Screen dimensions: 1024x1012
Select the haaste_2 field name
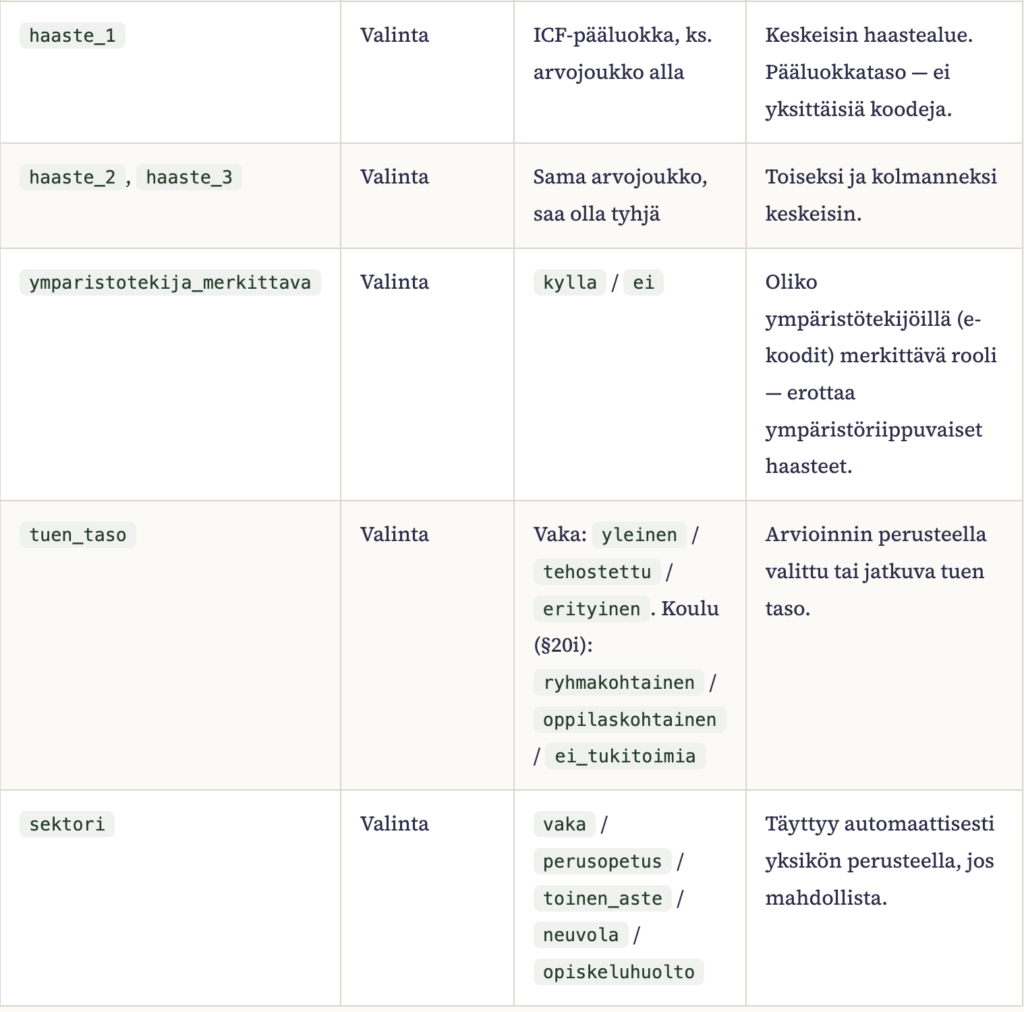72,177
